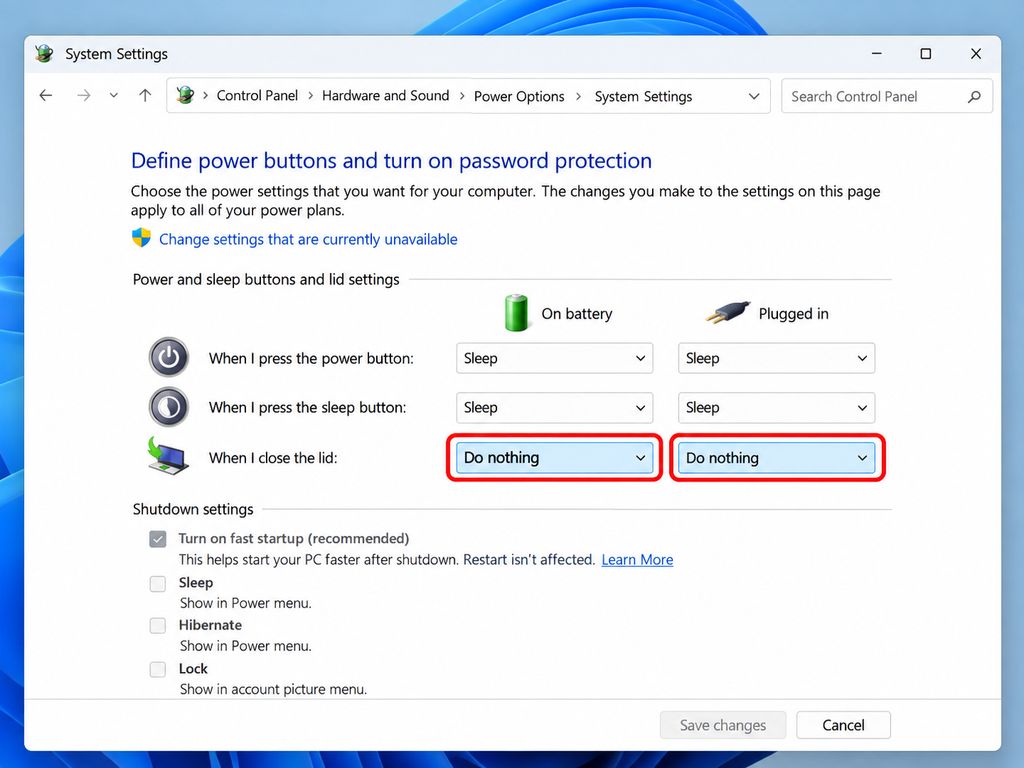Go up one level with up arrow
Screen dimensions: 1024x768
coord(145,95)
